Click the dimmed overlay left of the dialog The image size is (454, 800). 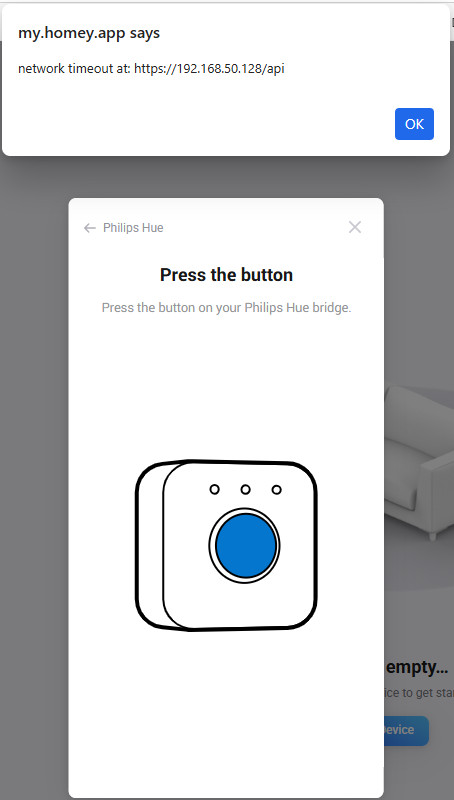click(34, 459)
